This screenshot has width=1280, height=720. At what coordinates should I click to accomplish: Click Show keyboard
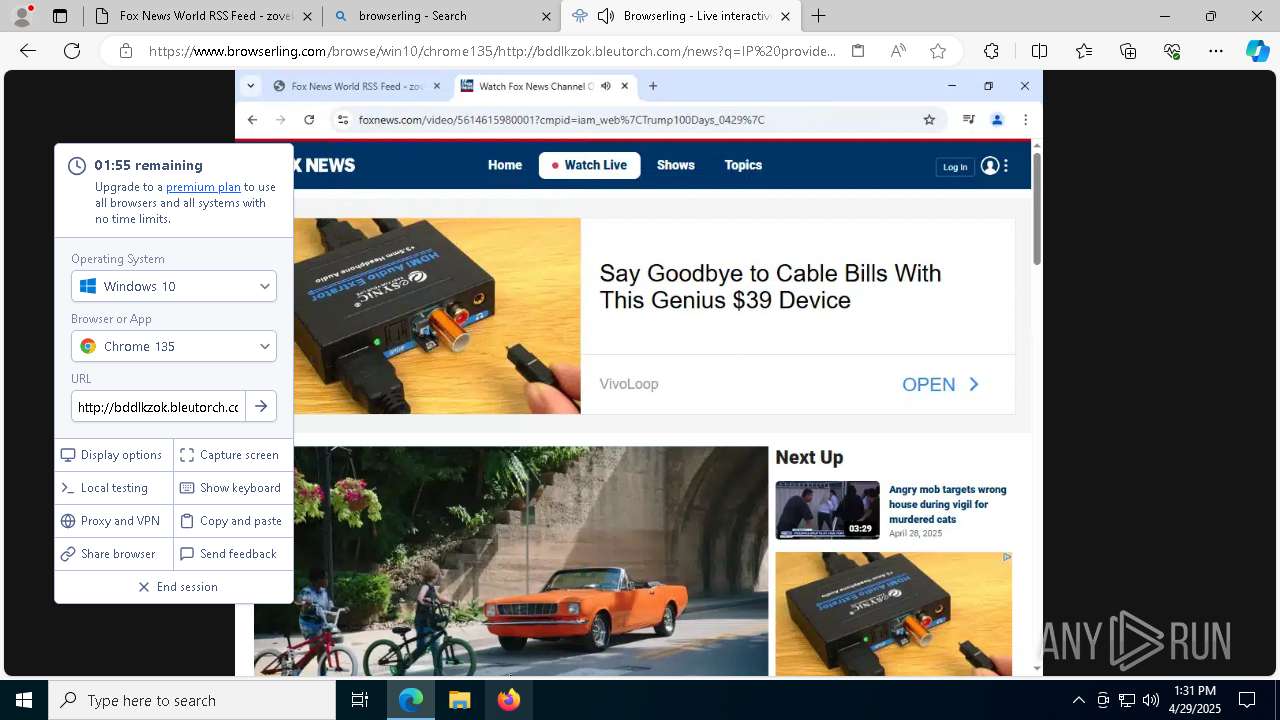coord(233,488)
